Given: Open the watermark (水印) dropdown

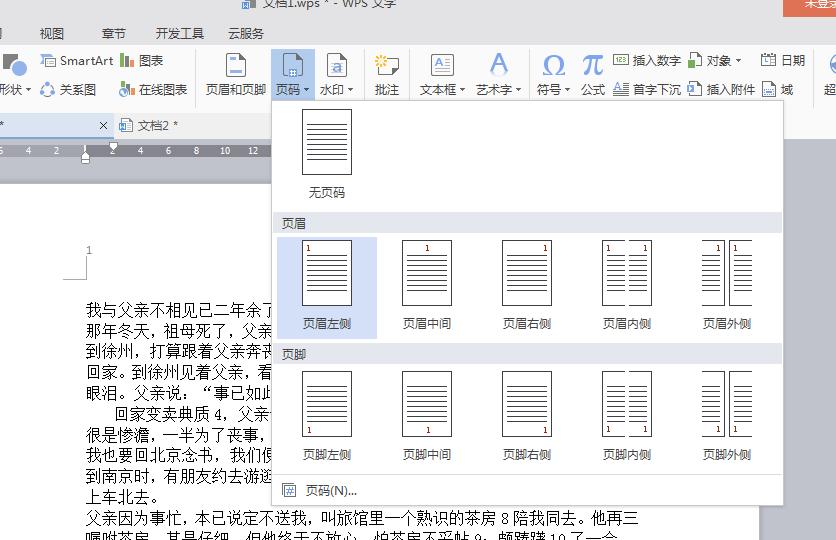Looking at the screenshot, I should (x=336, y=75).
